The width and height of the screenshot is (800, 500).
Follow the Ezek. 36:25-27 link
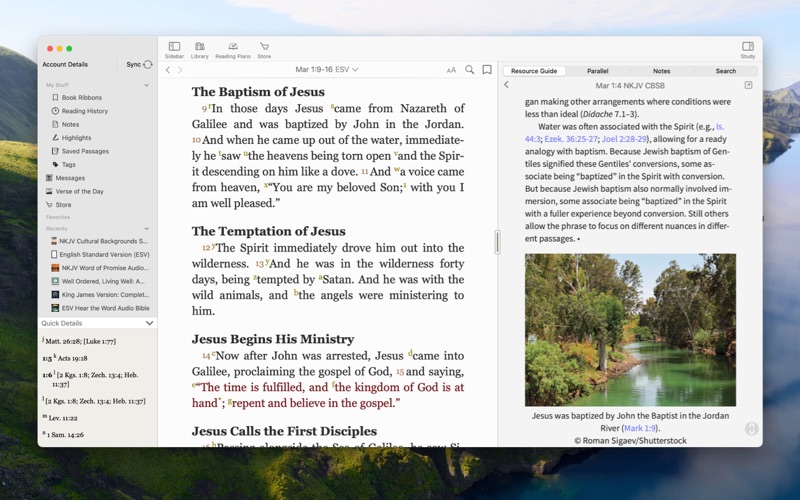click(571, 139)
